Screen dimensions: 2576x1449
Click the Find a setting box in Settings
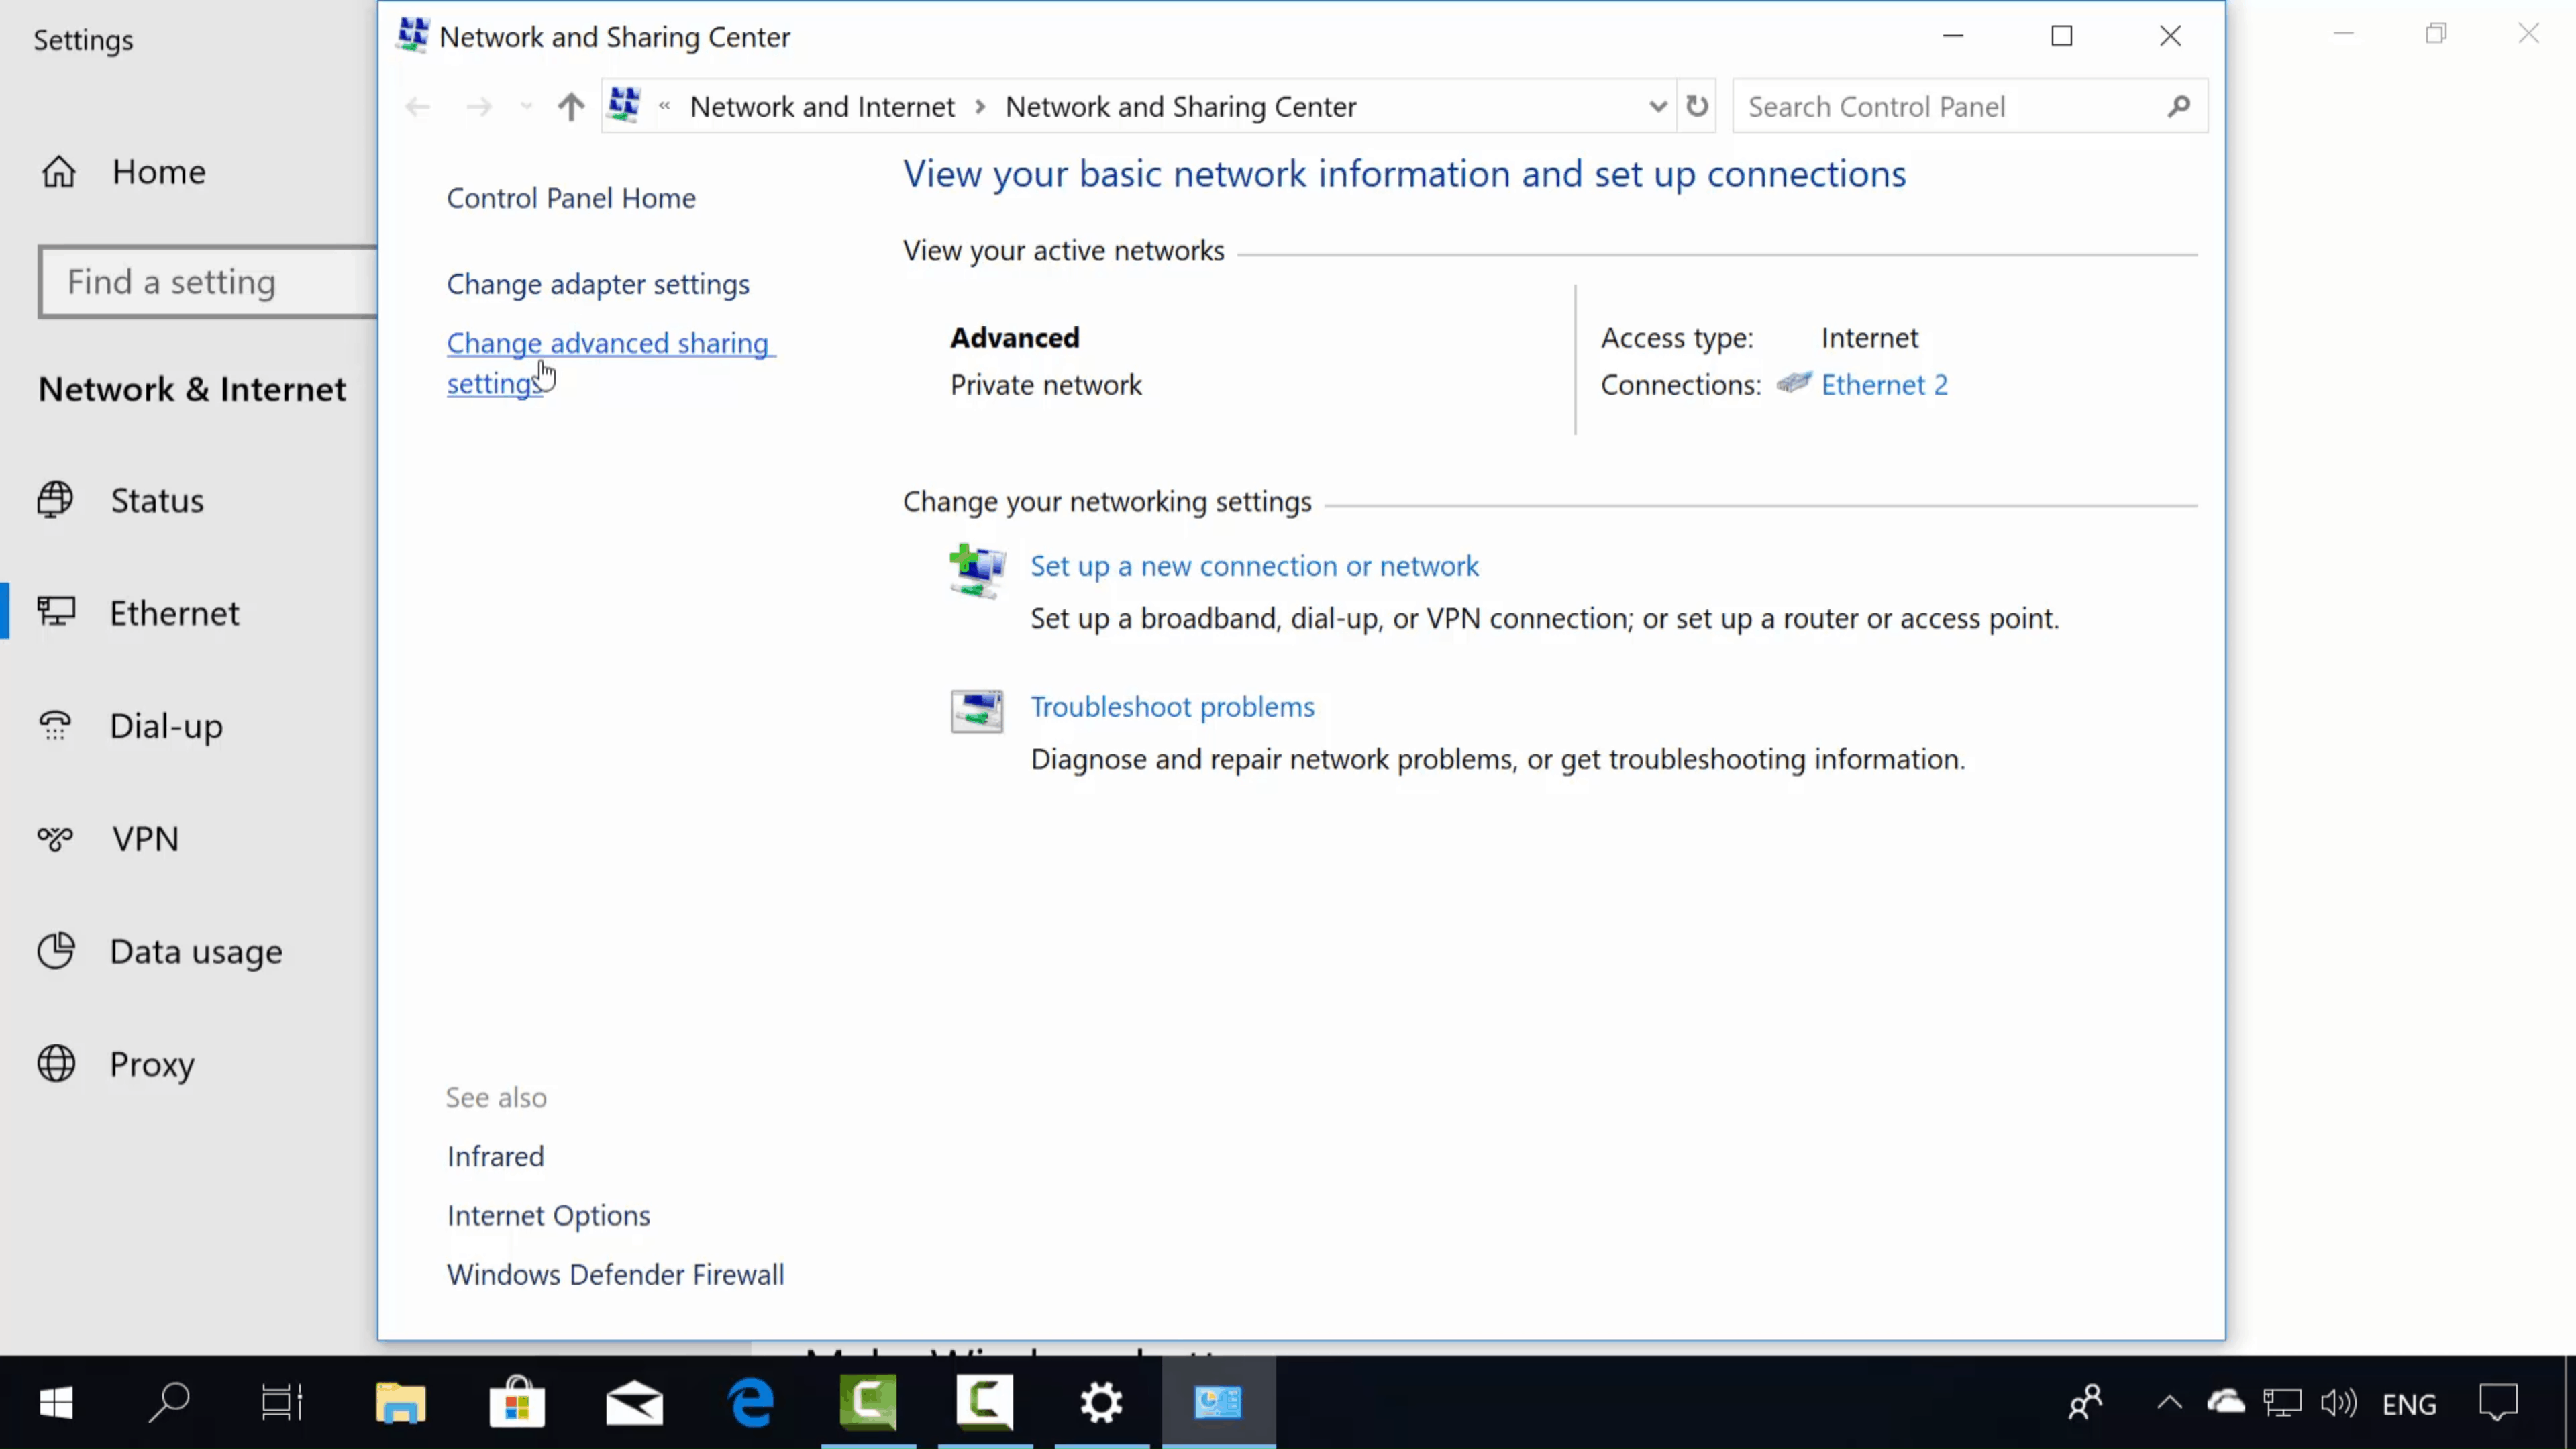click(208, 282)
